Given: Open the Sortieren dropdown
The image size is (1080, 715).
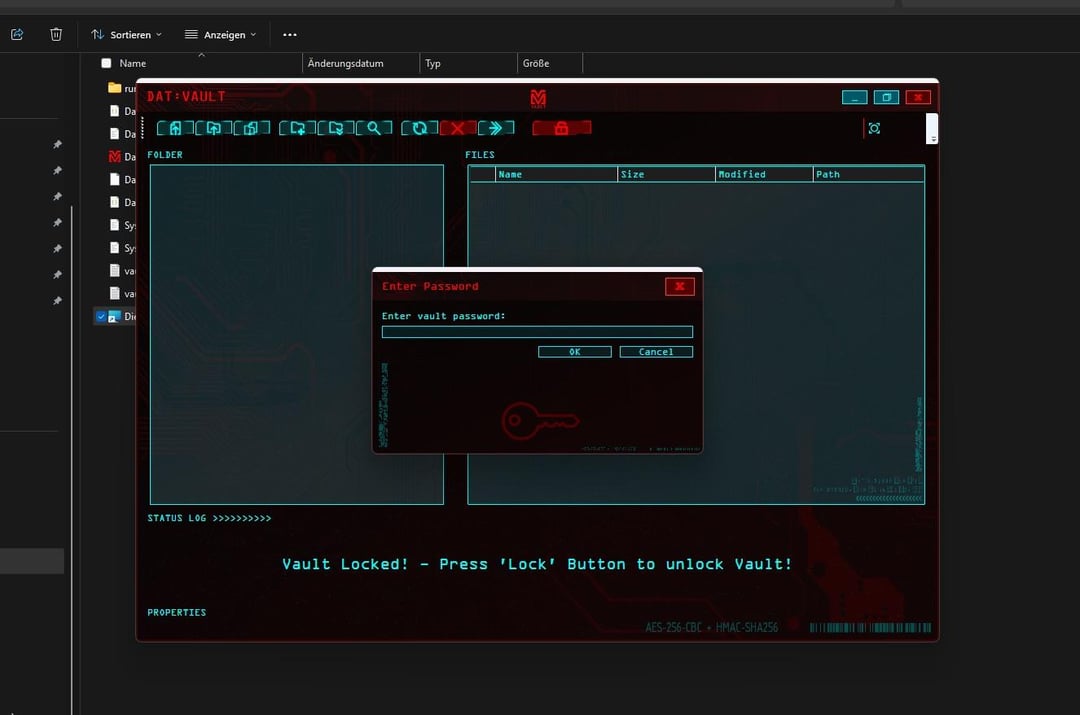Looking at the screenshot, I should tap(126, 34).
